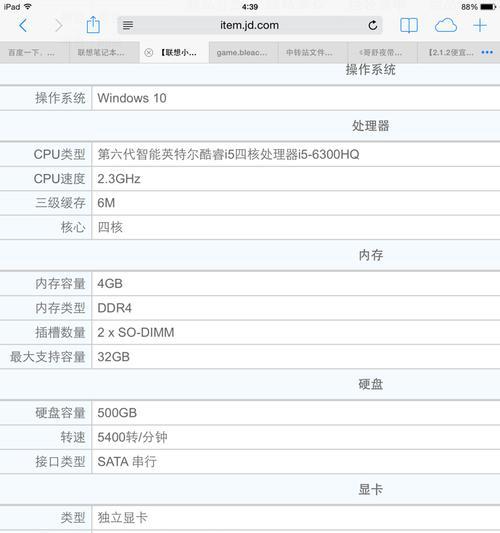Tap the item.jd.com address field
Screen dimensions: 500x533
coord(250,25)
